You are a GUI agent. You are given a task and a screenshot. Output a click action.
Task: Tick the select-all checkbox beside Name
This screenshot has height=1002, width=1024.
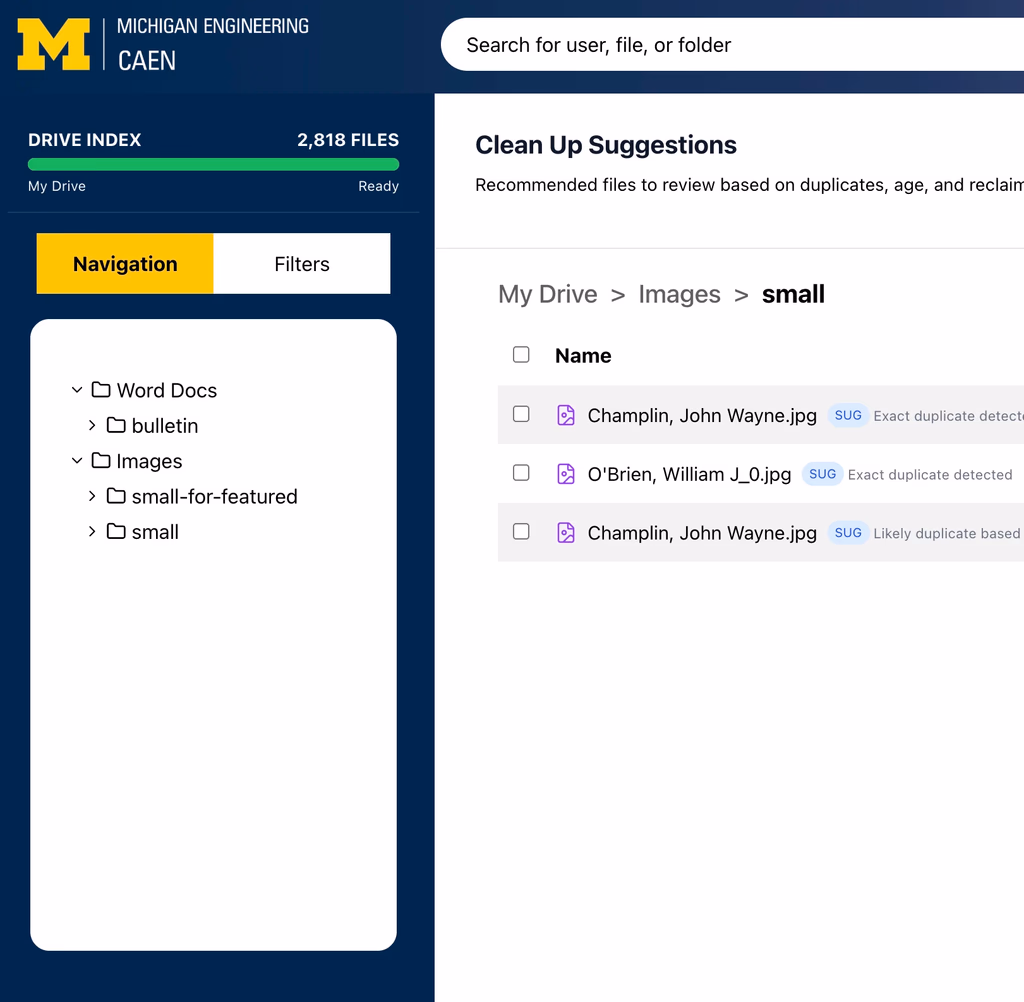pos(521,355)
